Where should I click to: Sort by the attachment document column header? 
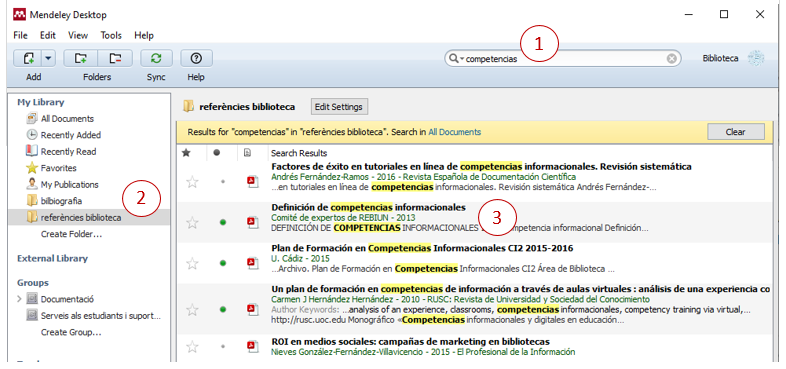(247, 153)
